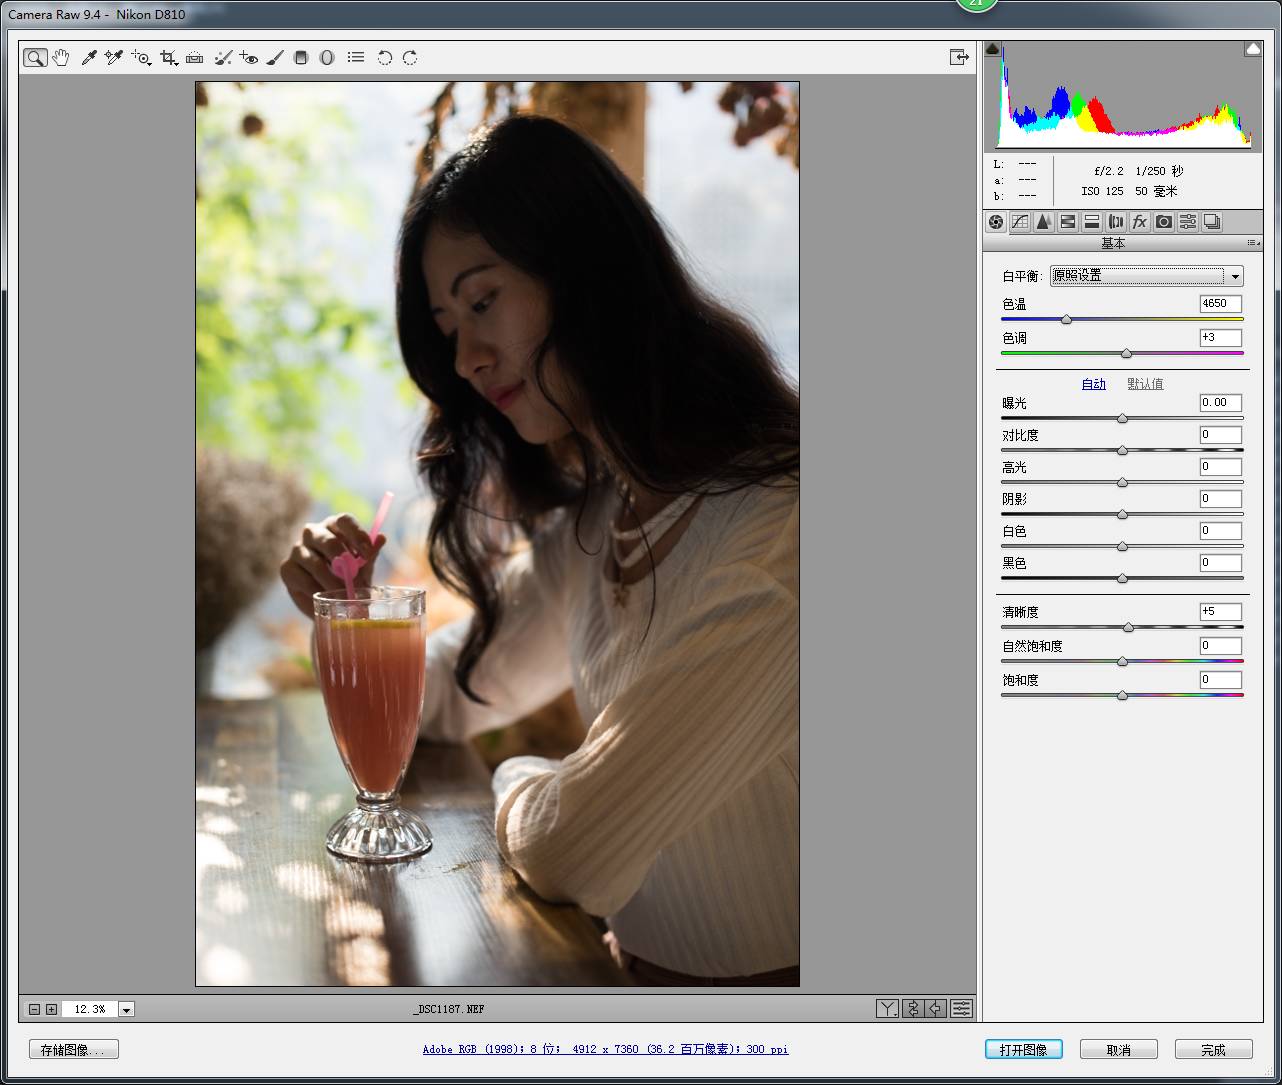The height and width of the screenshot is (1085, 1282).
Task: Click the 色温 slider handle
Action: 1066,319
